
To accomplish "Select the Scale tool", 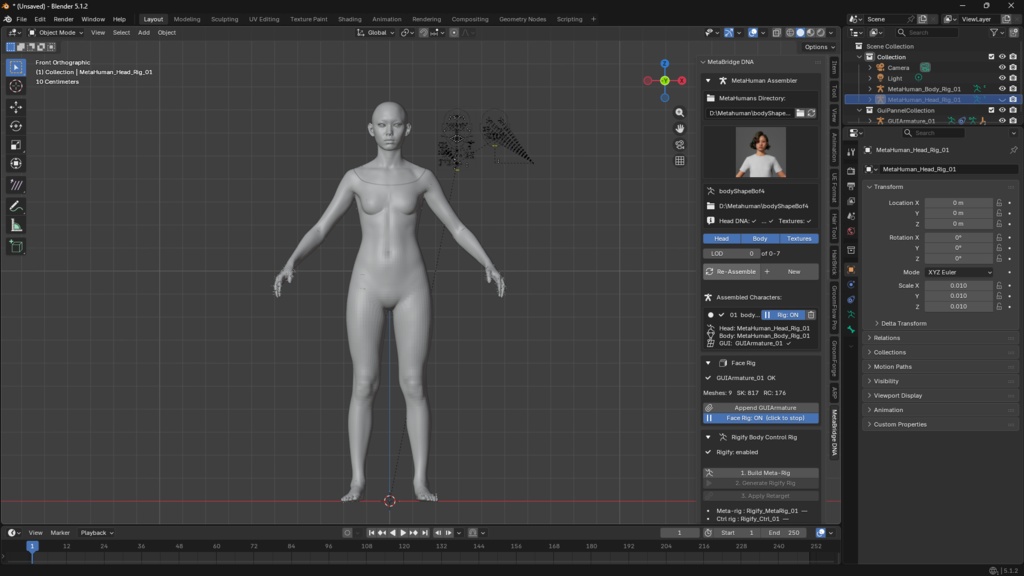I will tap(16, 145).
